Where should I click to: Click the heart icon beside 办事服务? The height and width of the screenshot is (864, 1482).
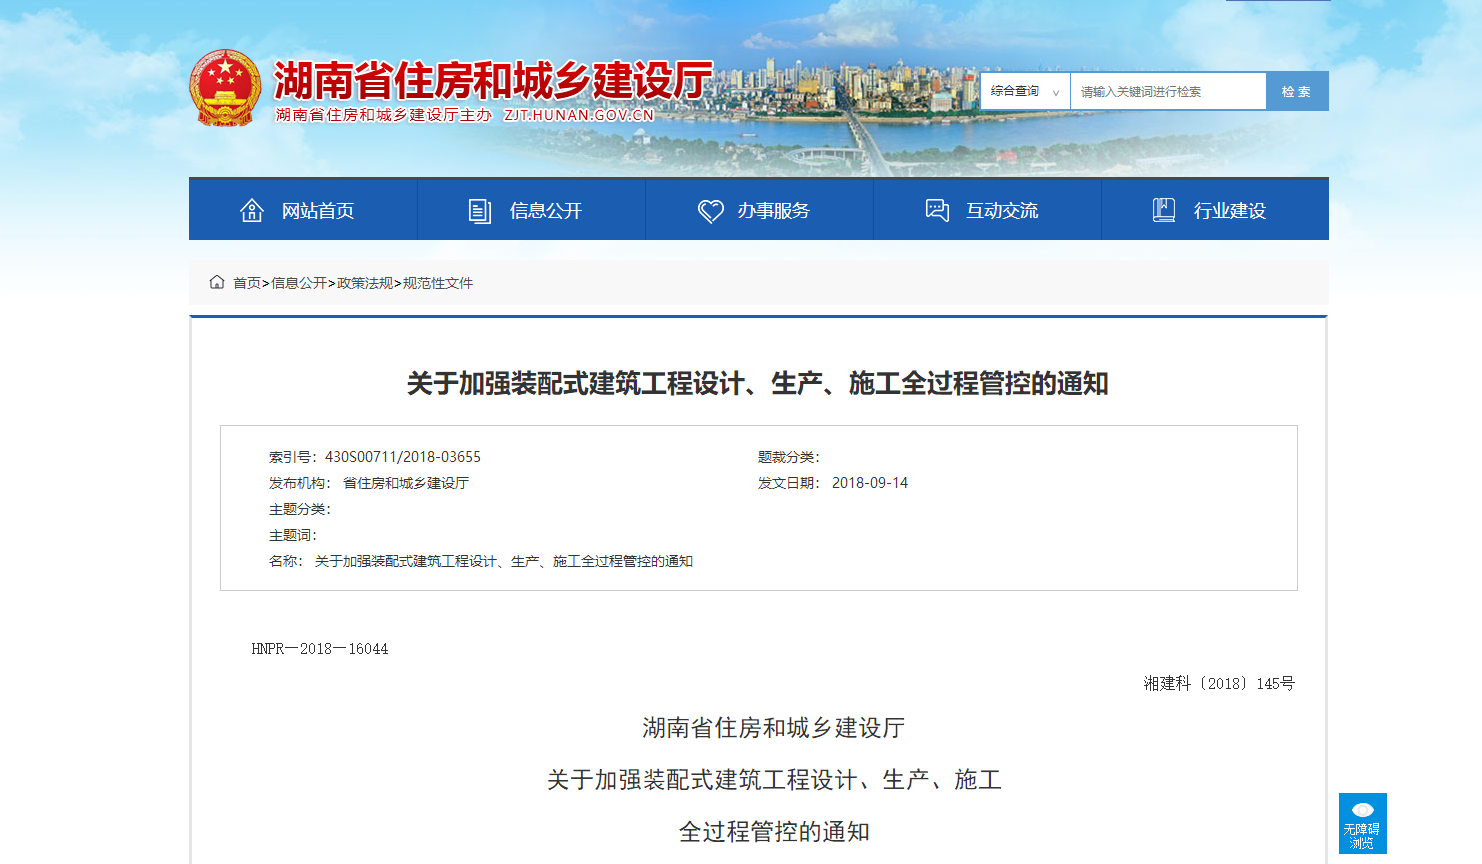[710, 210]
